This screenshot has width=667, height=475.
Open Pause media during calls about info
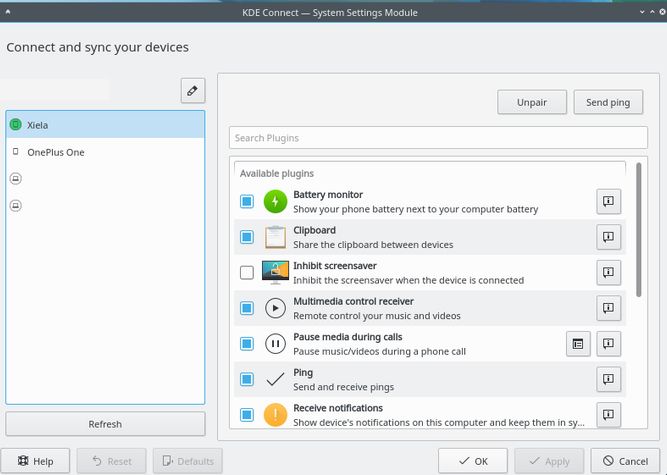pos(608,344)
